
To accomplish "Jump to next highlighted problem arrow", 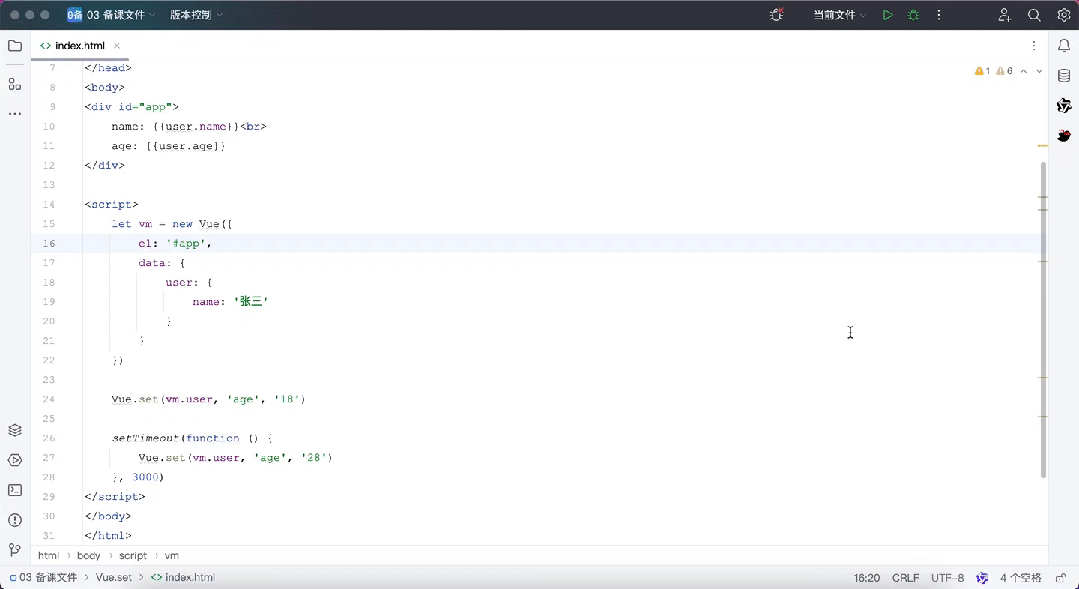I will pyautogui.click(x=1039, y=71).
